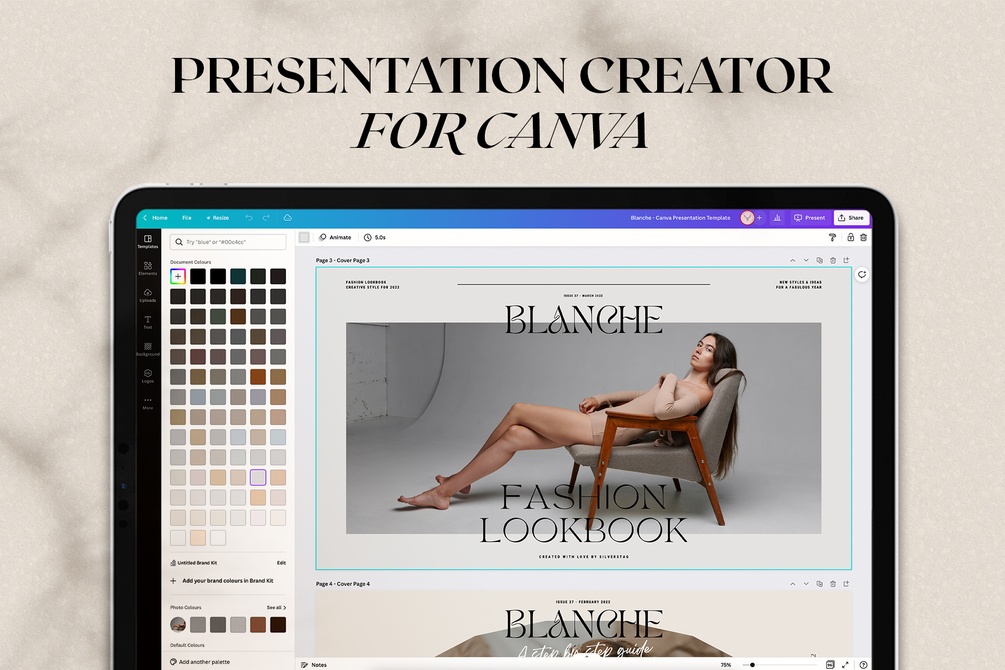Click the Animate toolbar button

[335, 237]
